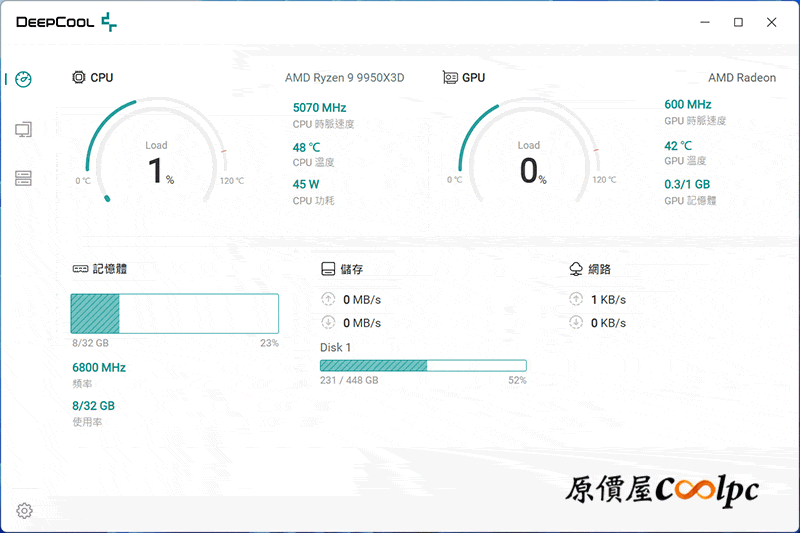This screenshot has width=800, height=533.
Task: Click the memory usage bar showing 23%
Action: coord(174,313)
